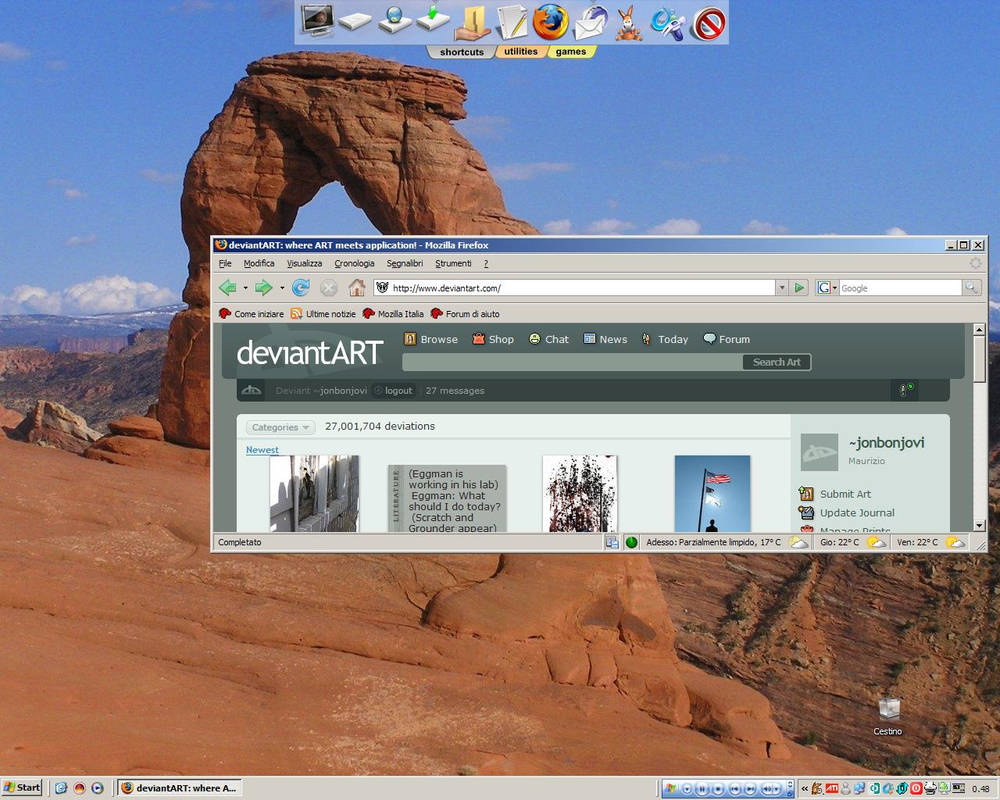Click the deviantART logo
Screen dimensions: 1000x800
310,353
